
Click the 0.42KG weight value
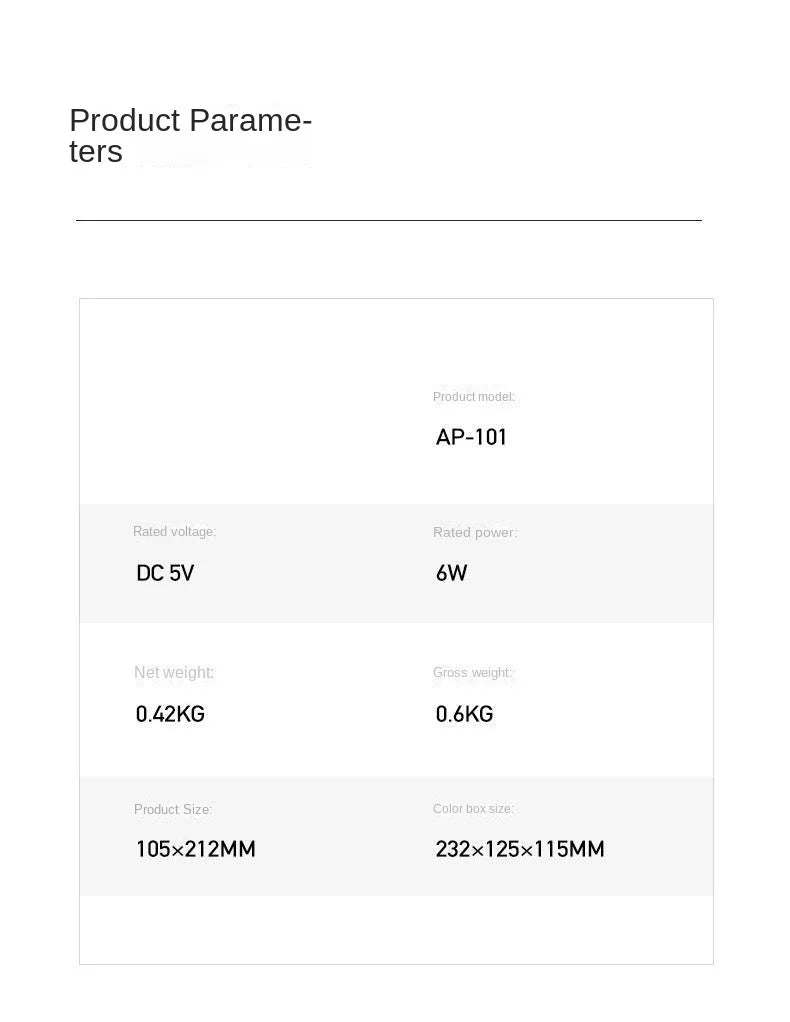[170, 714]
